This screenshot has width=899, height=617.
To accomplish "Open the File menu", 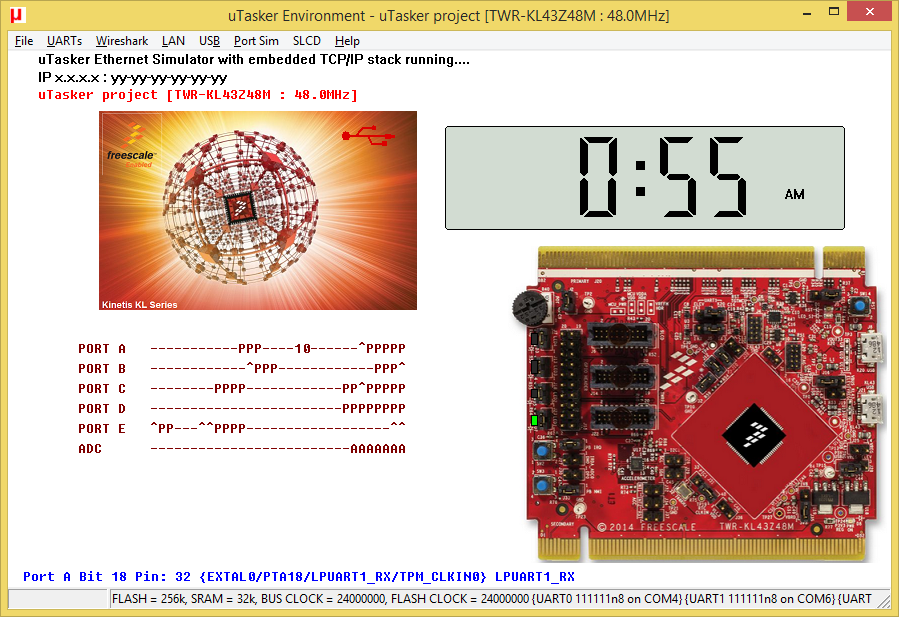I will coord(24,41).
